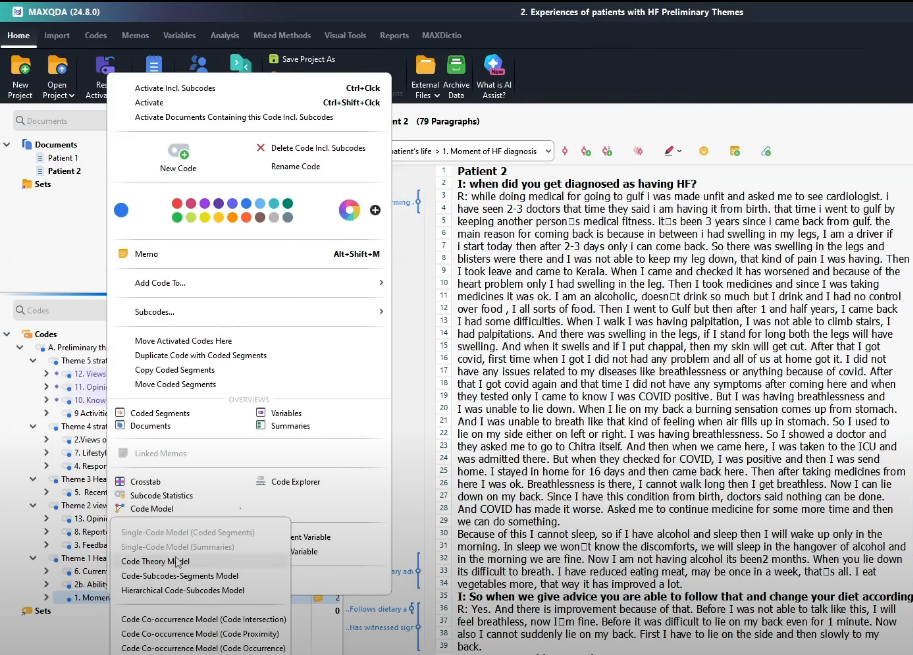Click the emoticode smiley icon

pyautogui.click(x=703, y=151)
